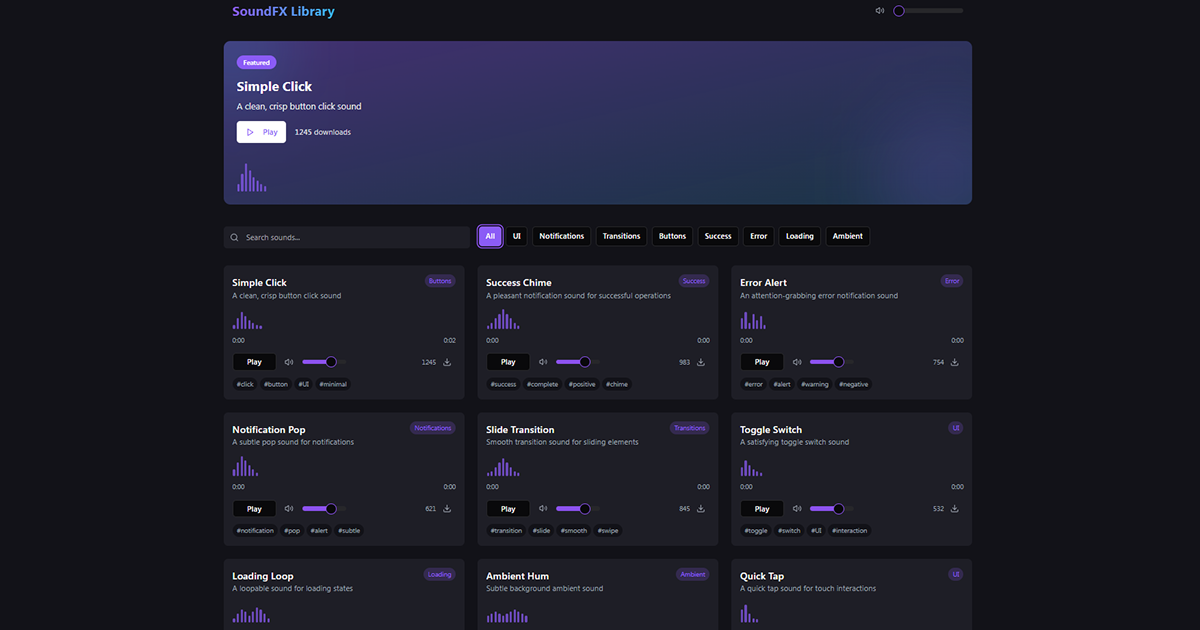Viewport: 1200px width, 630px height.
Task: Filter by Loading category
Action: (800, 236)
